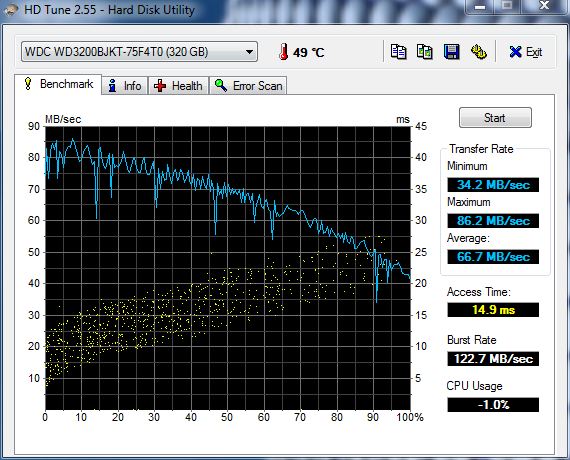This screenshot has height=460, width=570.
Task: Switch to the Info tab
Action: 125,86
